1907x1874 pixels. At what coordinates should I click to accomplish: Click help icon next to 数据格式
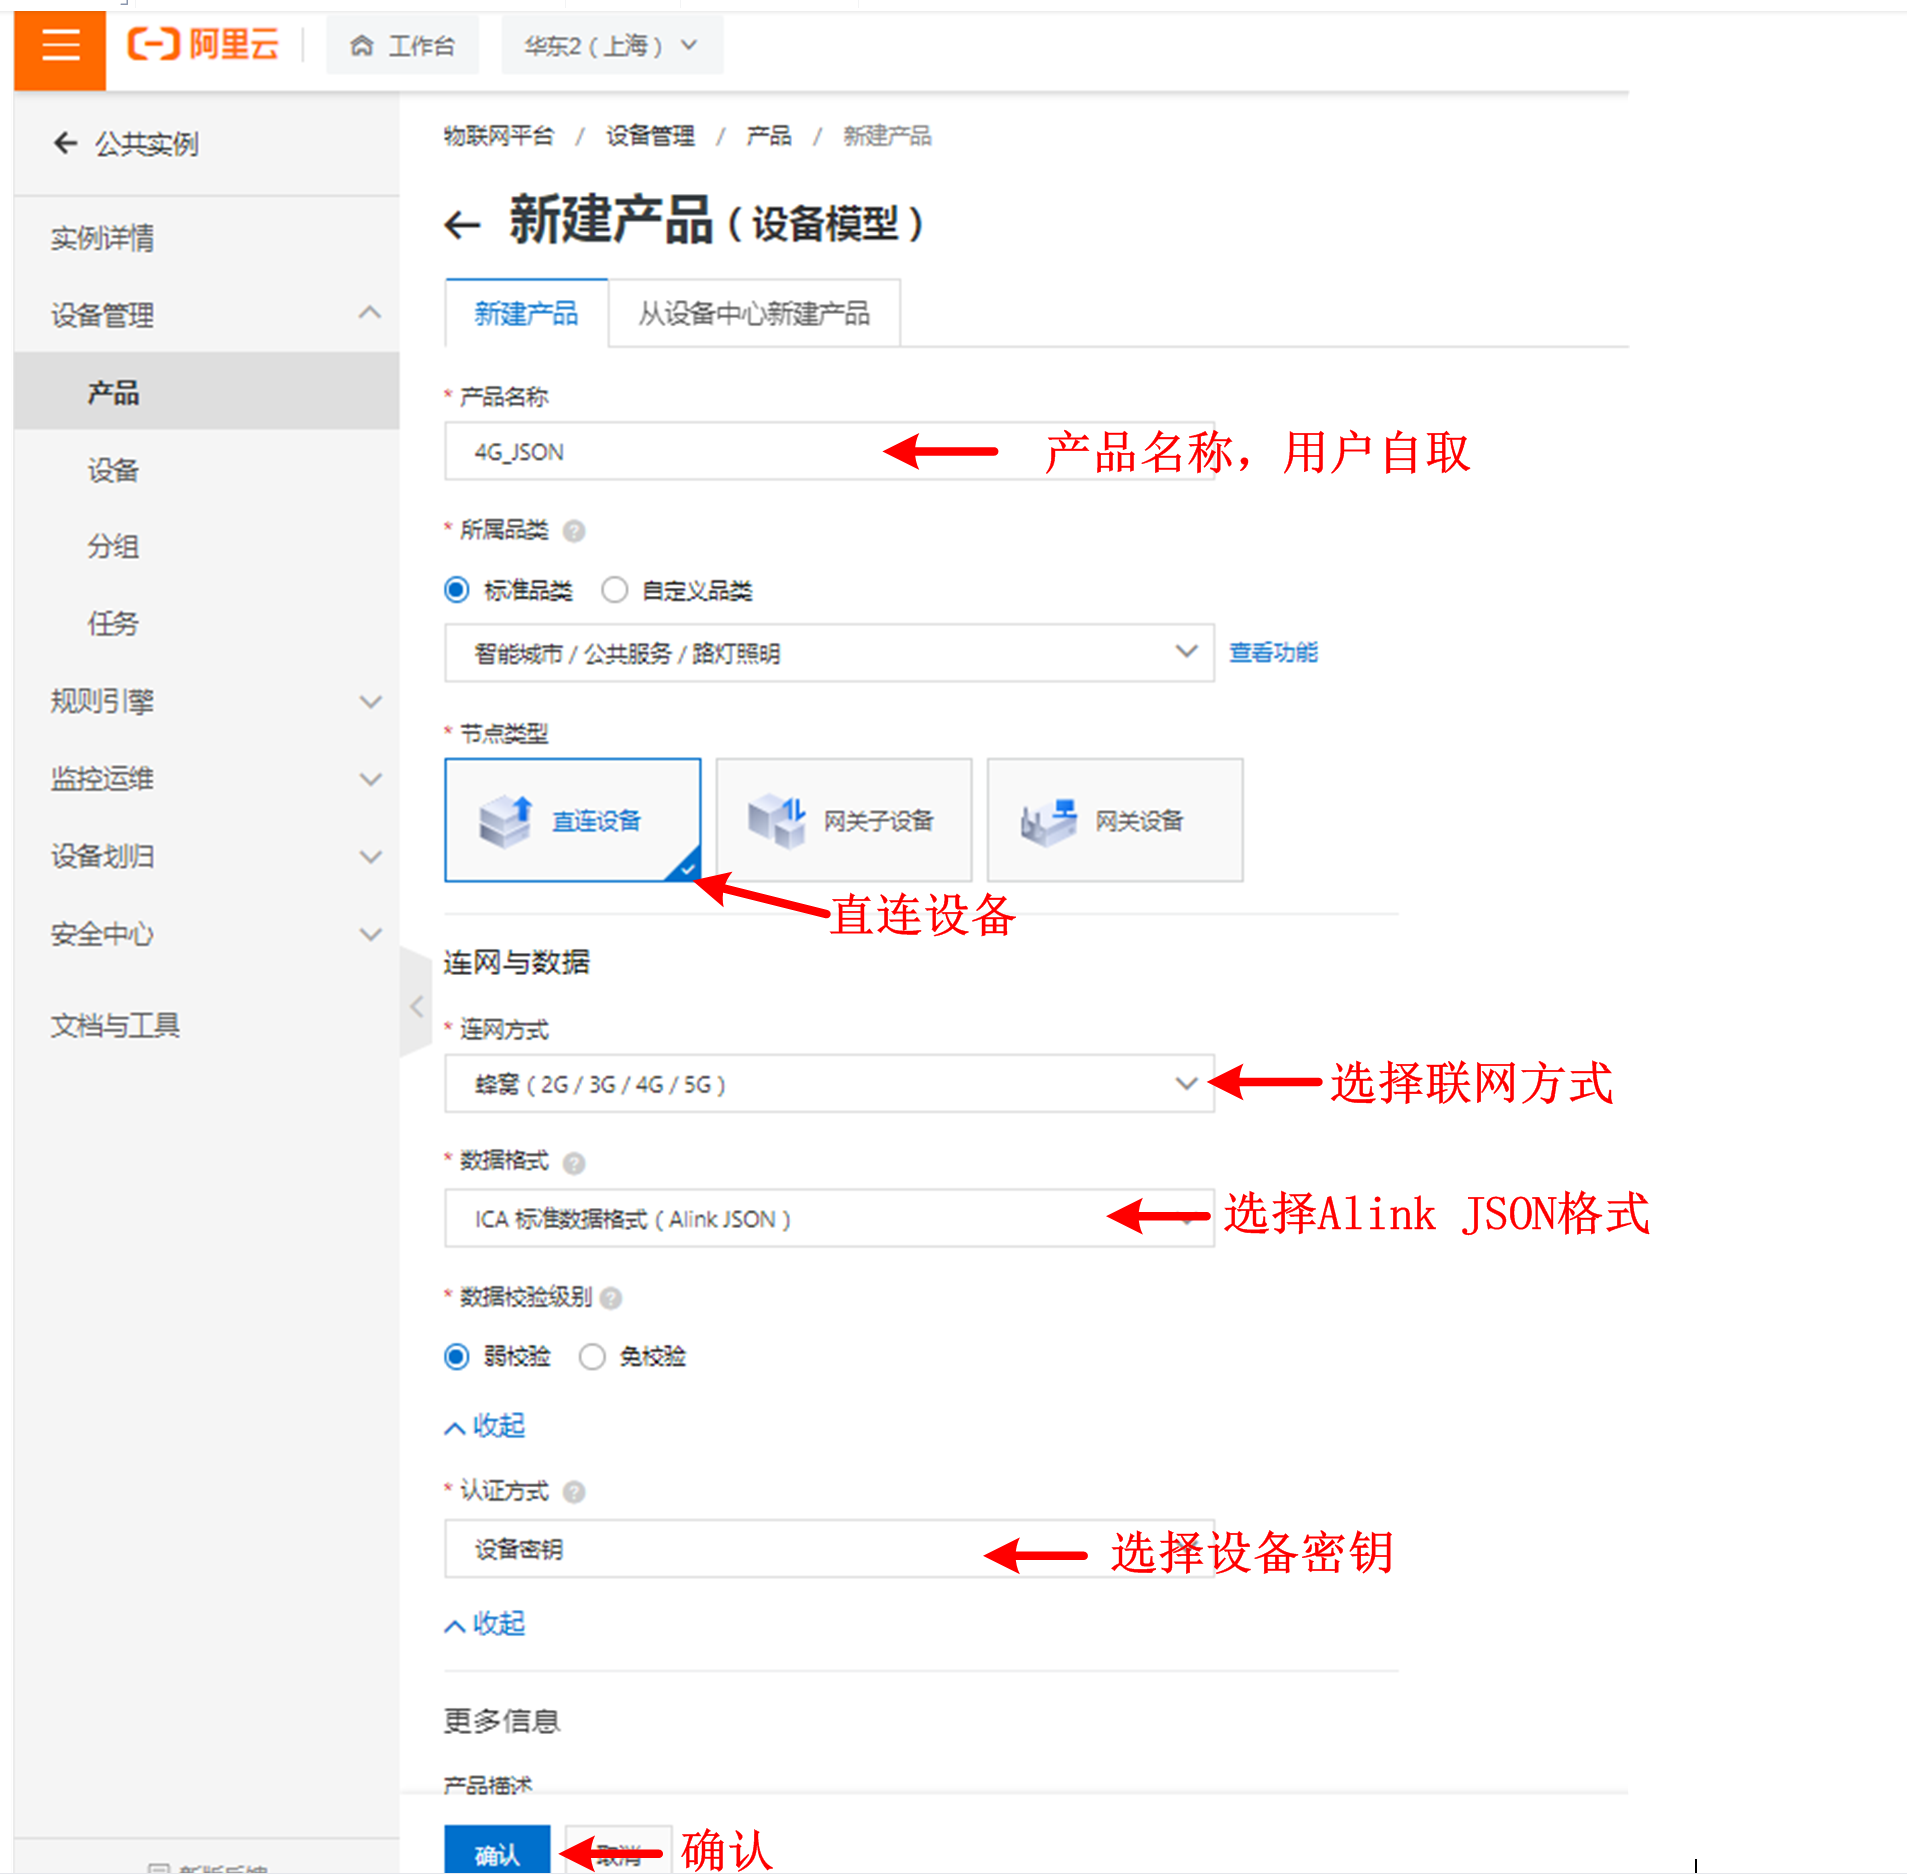pyautogui.click(x=574, y=1163)
